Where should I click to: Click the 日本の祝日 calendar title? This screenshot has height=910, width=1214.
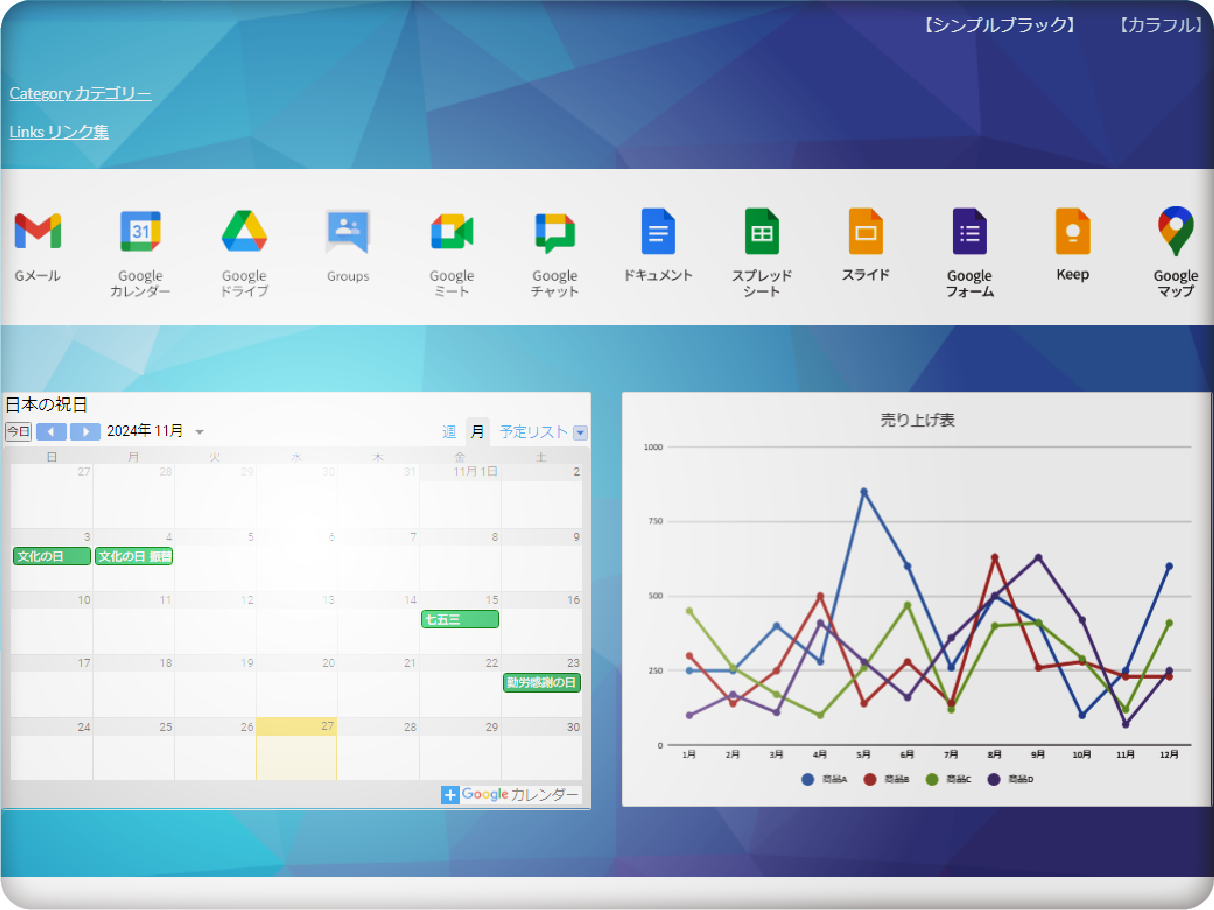(x=46, y=404)
